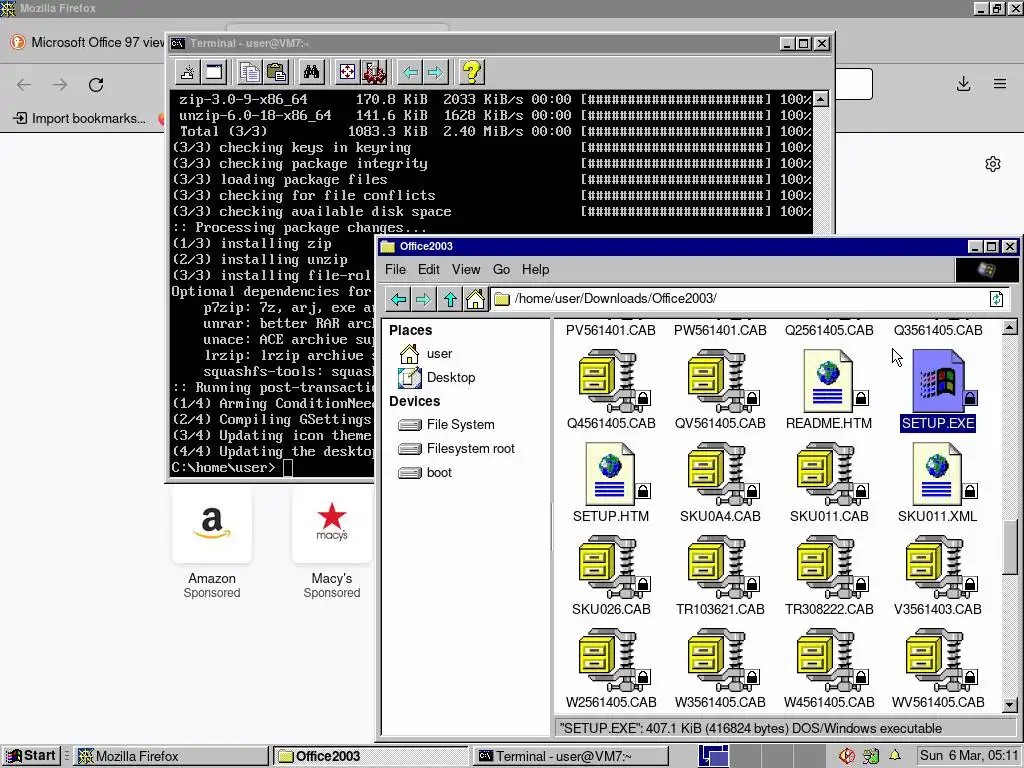Screen dimensions: 1024x768
Task: Click the fullscreen arrows icon in Terminal toolbar
Action: 347,72
